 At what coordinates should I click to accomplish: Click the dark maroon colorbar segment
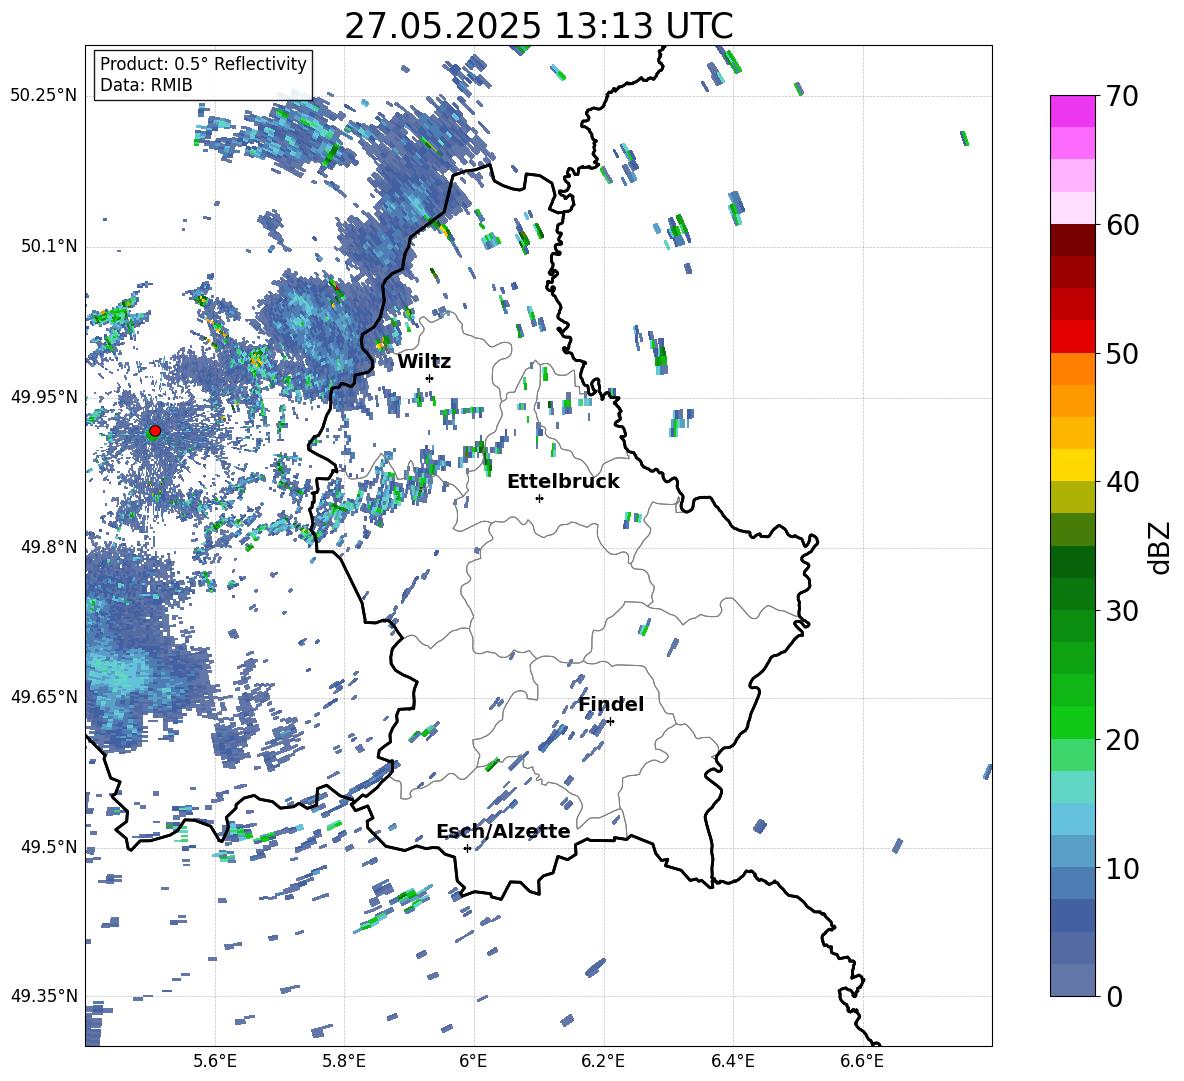1072,240
